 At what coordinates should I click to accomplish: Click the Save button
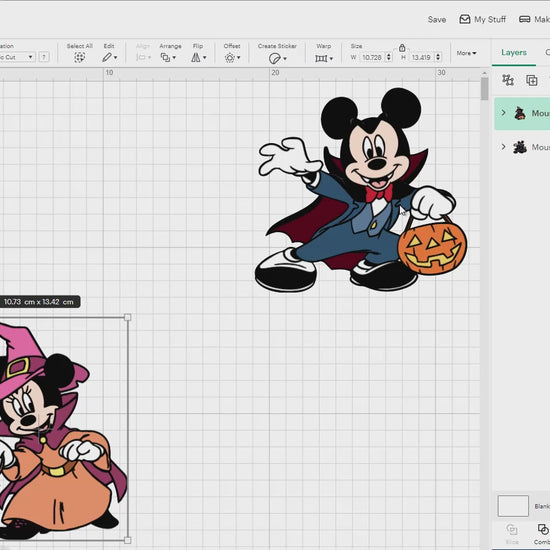pos(437,20)
